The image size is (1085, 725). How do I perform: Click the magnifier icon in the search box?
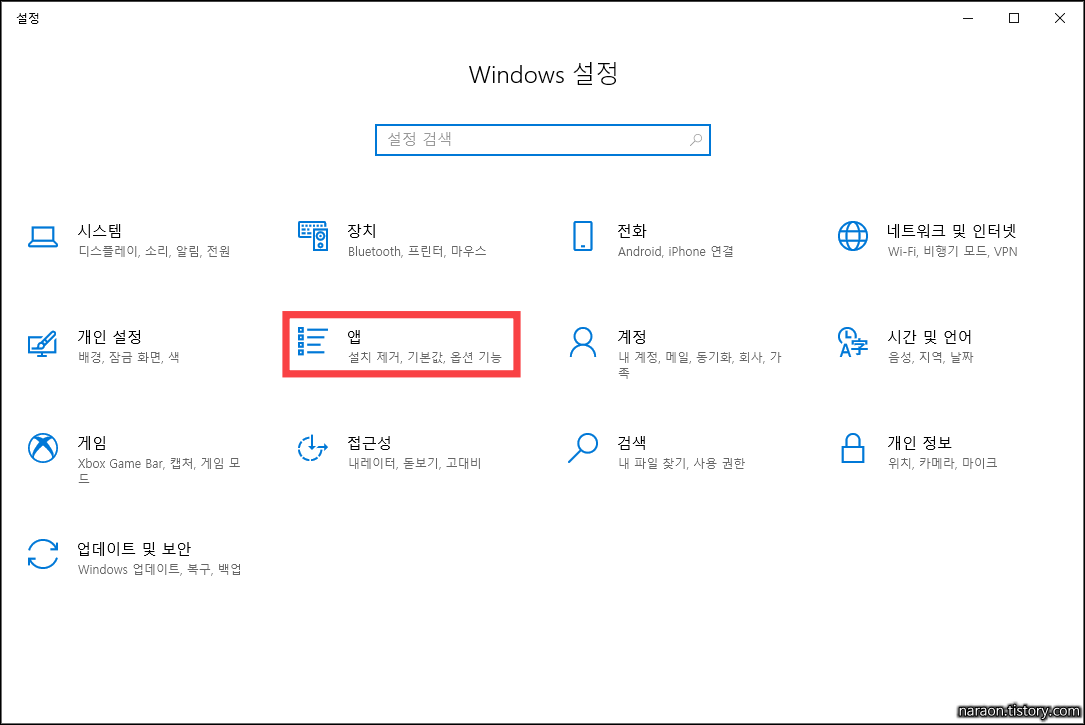point(696,140)
